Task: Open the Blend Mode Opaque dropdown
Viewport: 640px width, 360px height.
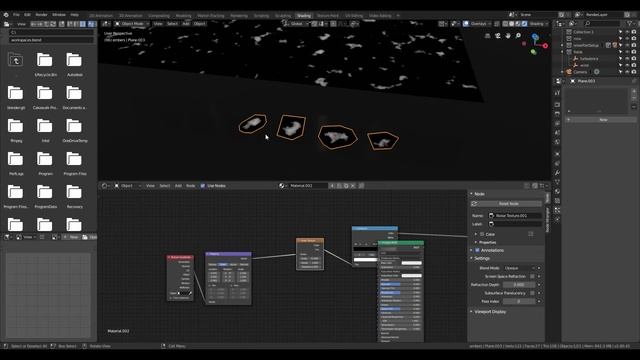Action: click(519, 268)
